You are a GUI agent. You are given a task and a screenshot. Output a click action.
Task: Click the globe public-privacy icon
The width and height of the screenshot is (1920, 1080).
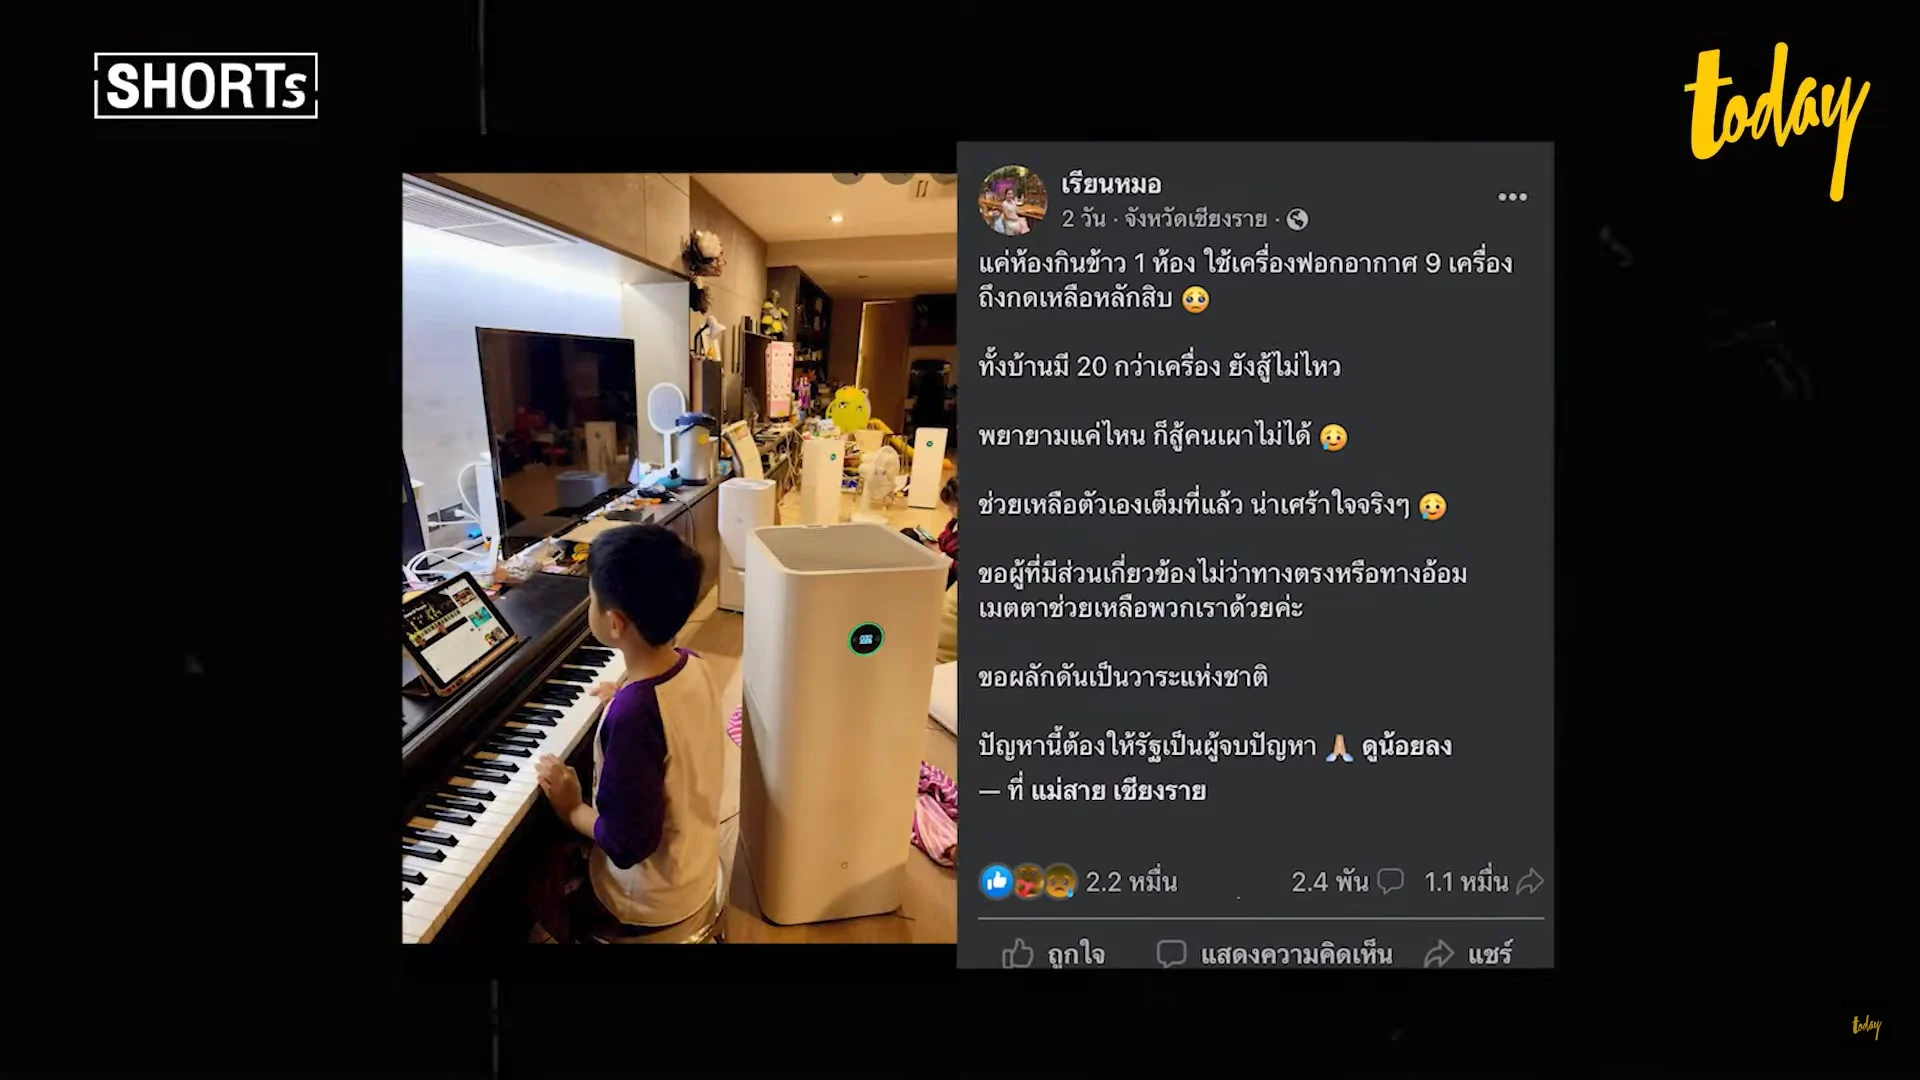(x=1297, y=218)
